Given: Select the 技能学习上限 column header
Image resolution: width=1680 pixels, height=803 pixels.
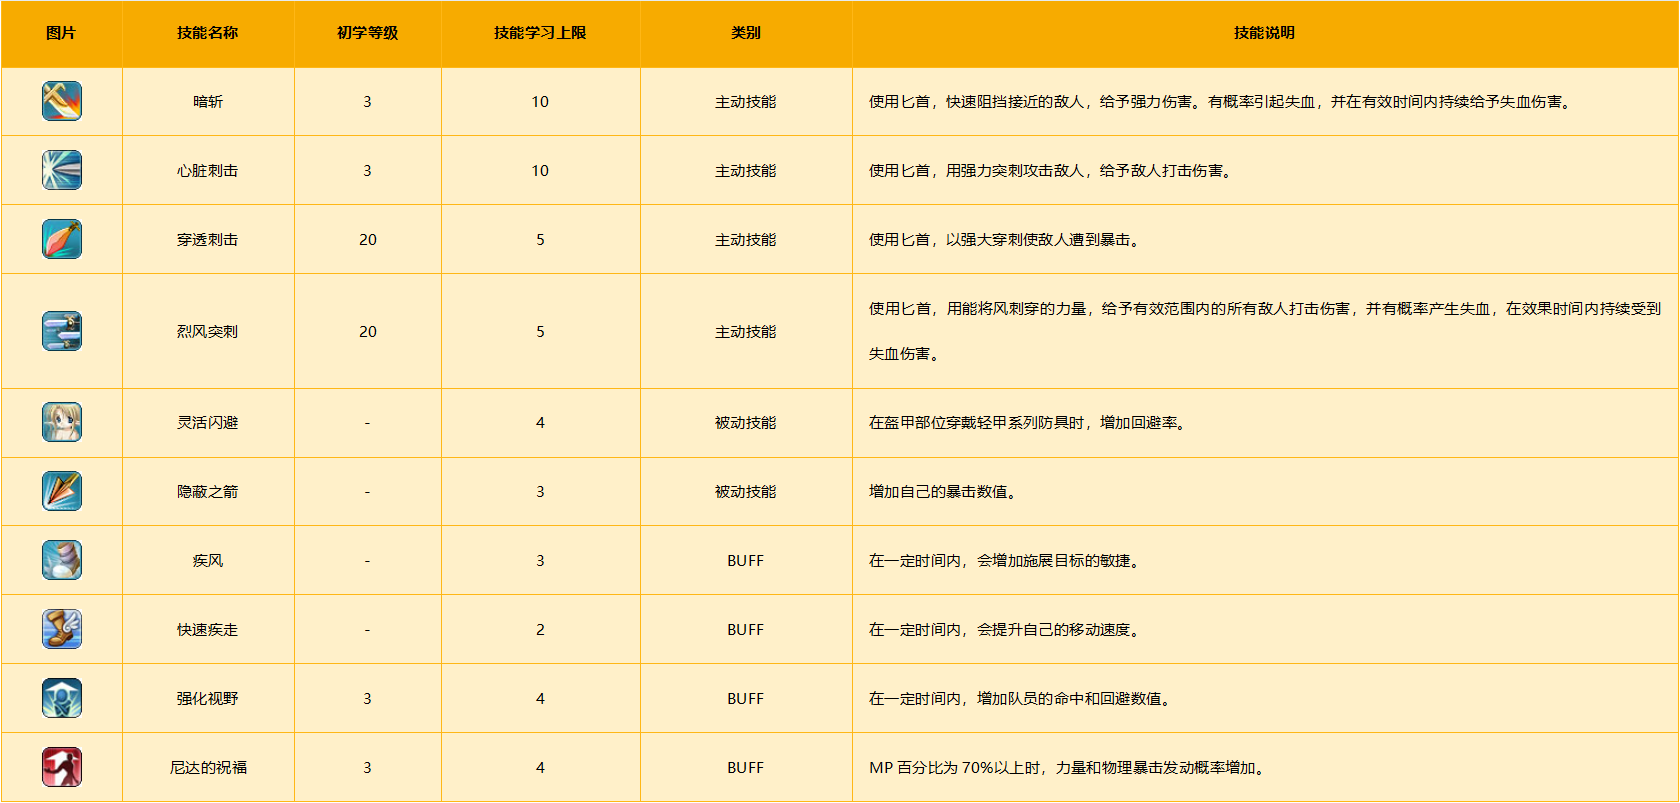Looking at the screenshot, I should (540, 33).
